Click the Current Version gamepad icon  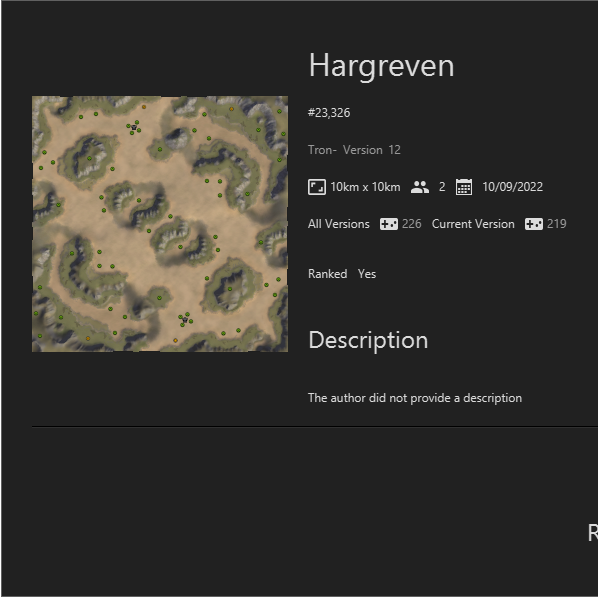(534, 224)
